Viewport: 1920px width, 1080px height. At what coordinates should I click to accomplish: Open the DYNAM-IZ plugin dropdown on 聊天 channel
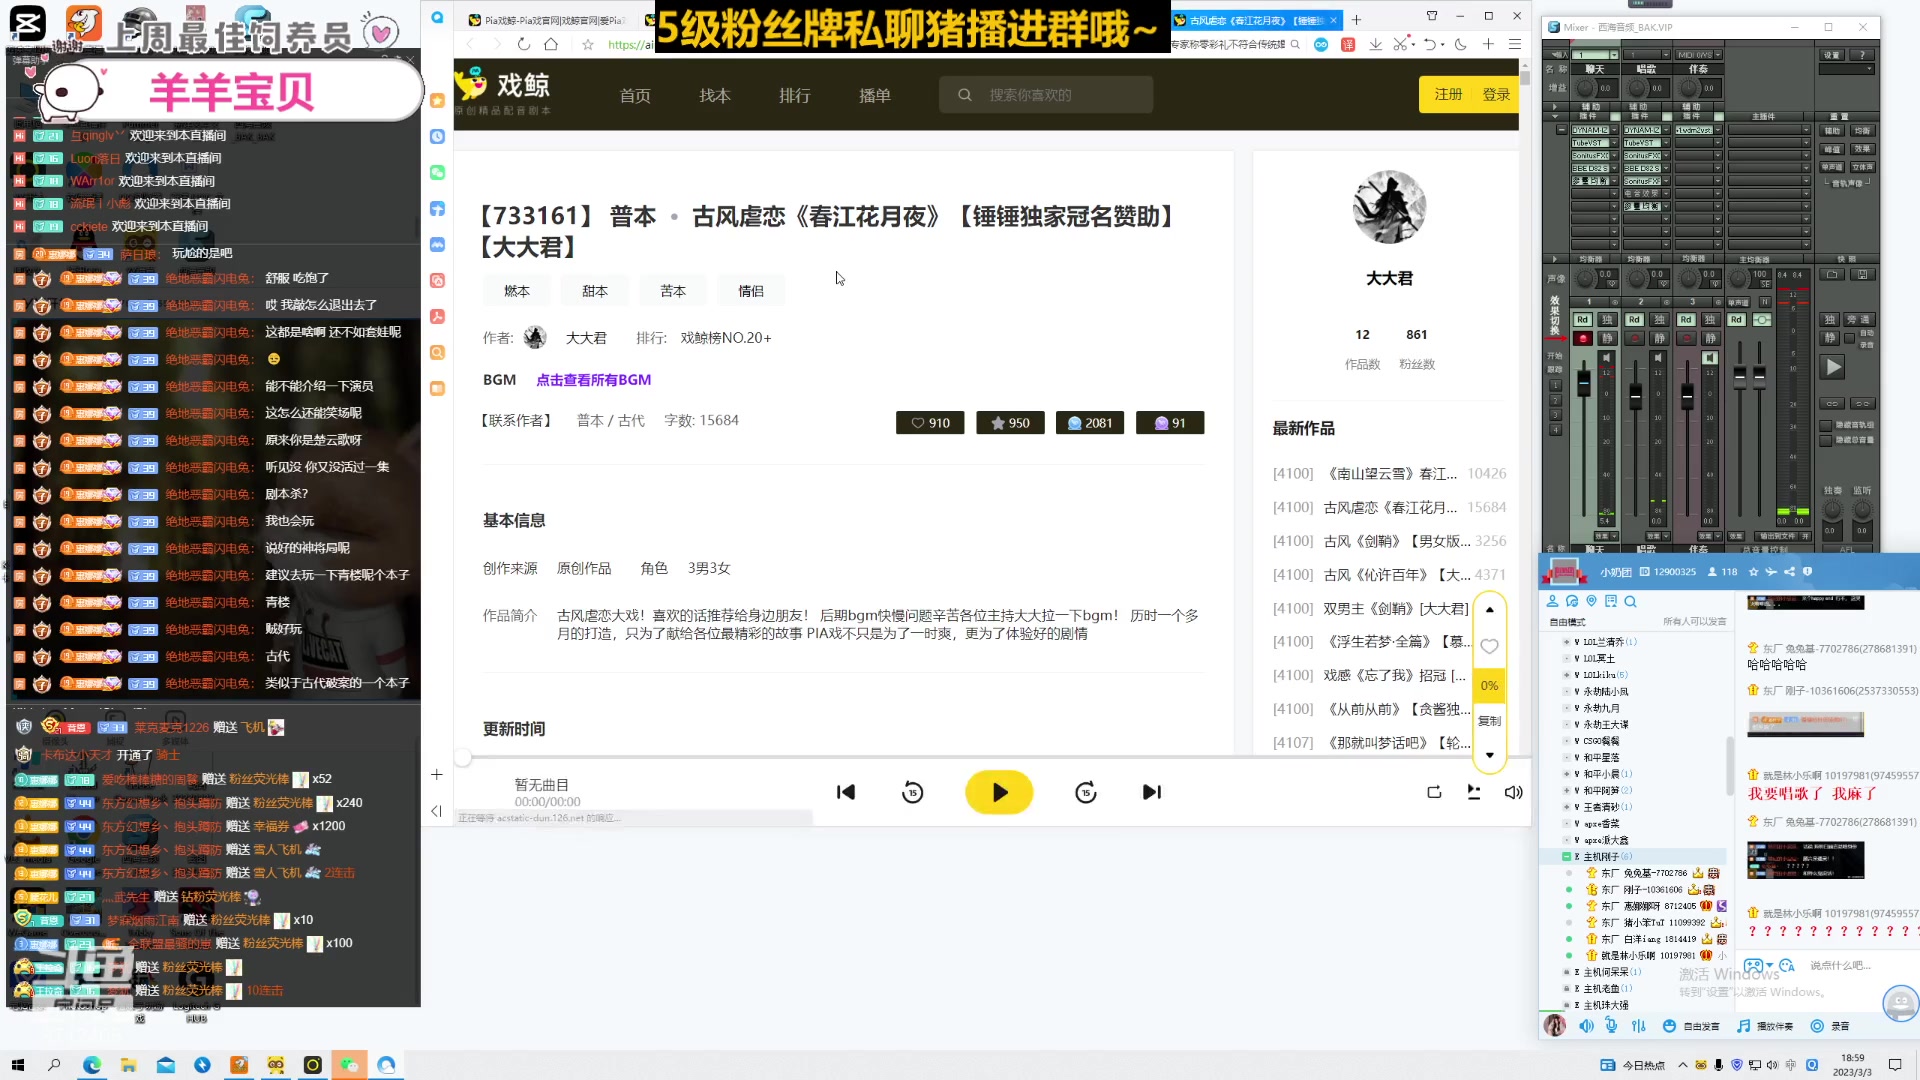coord(1613,129)
